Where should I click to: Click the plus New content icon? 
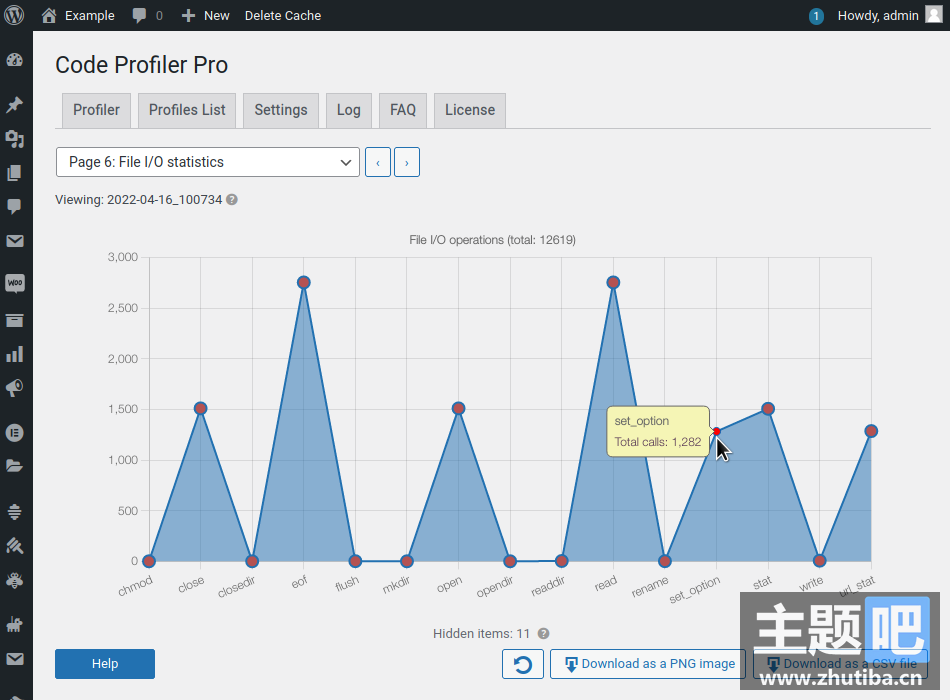[x=188, y=16]
